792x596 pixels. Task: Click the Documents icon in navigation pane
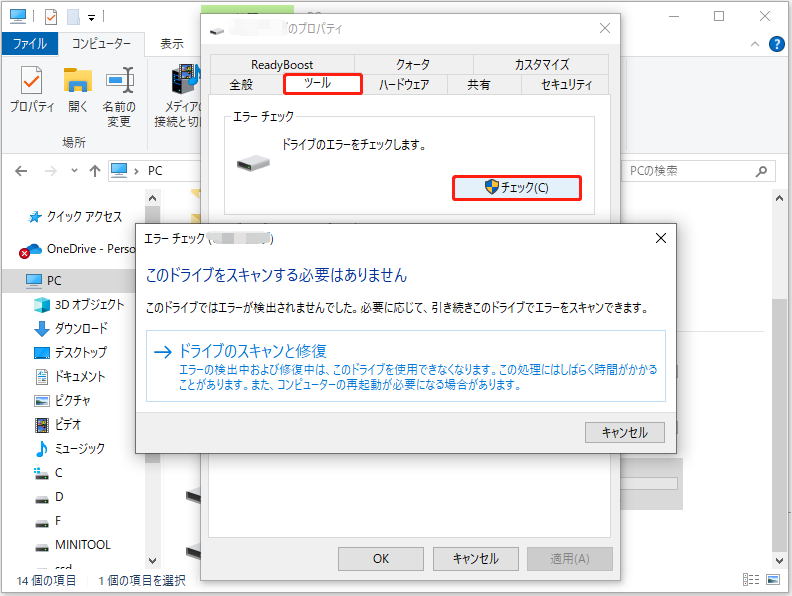click(41, 376)
